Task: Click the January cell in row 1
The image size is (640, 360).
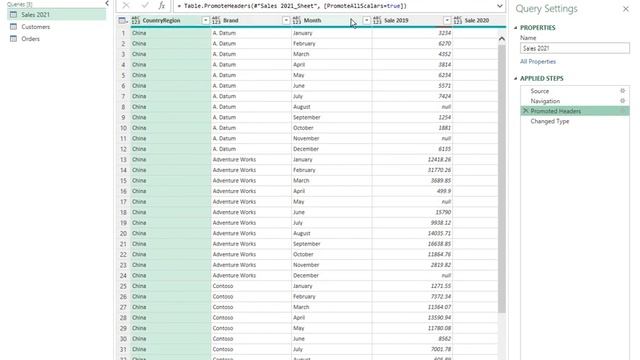Action: click(331, 33)
